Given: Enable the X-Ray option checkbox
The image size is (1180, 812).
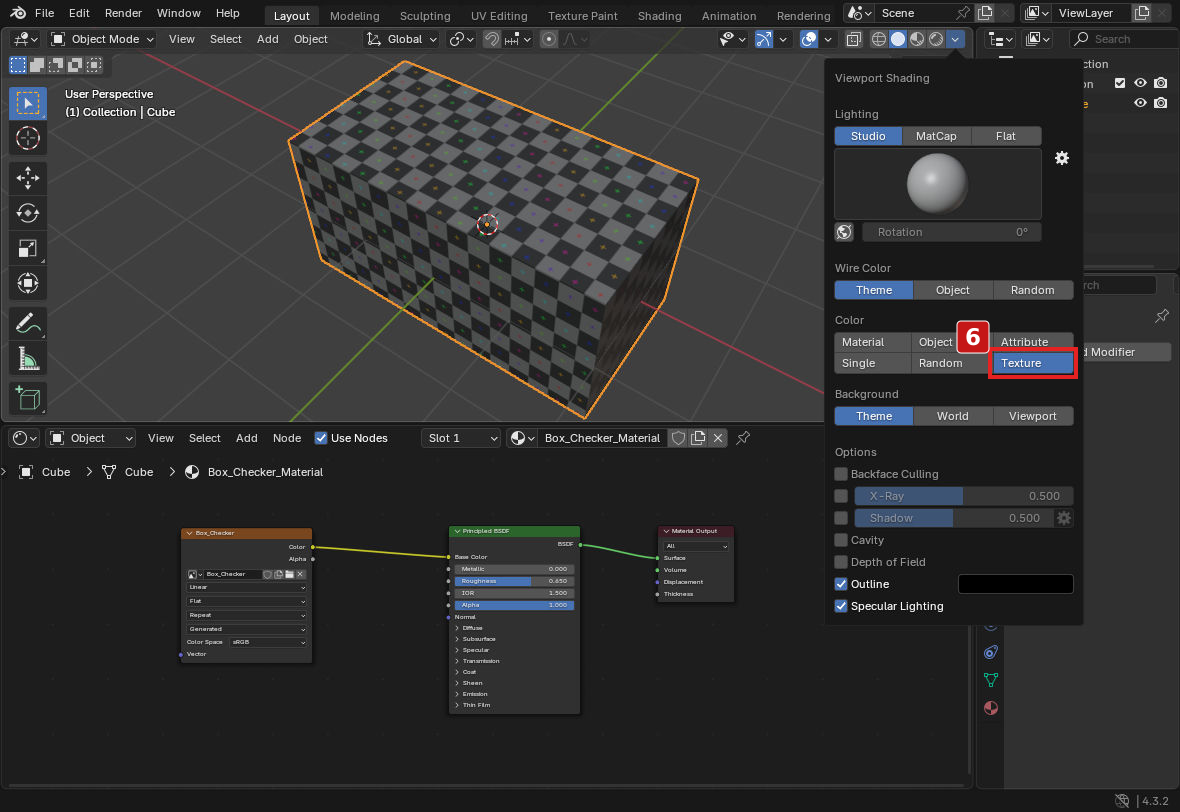Looking at the screenshot, I should point(841,496).
